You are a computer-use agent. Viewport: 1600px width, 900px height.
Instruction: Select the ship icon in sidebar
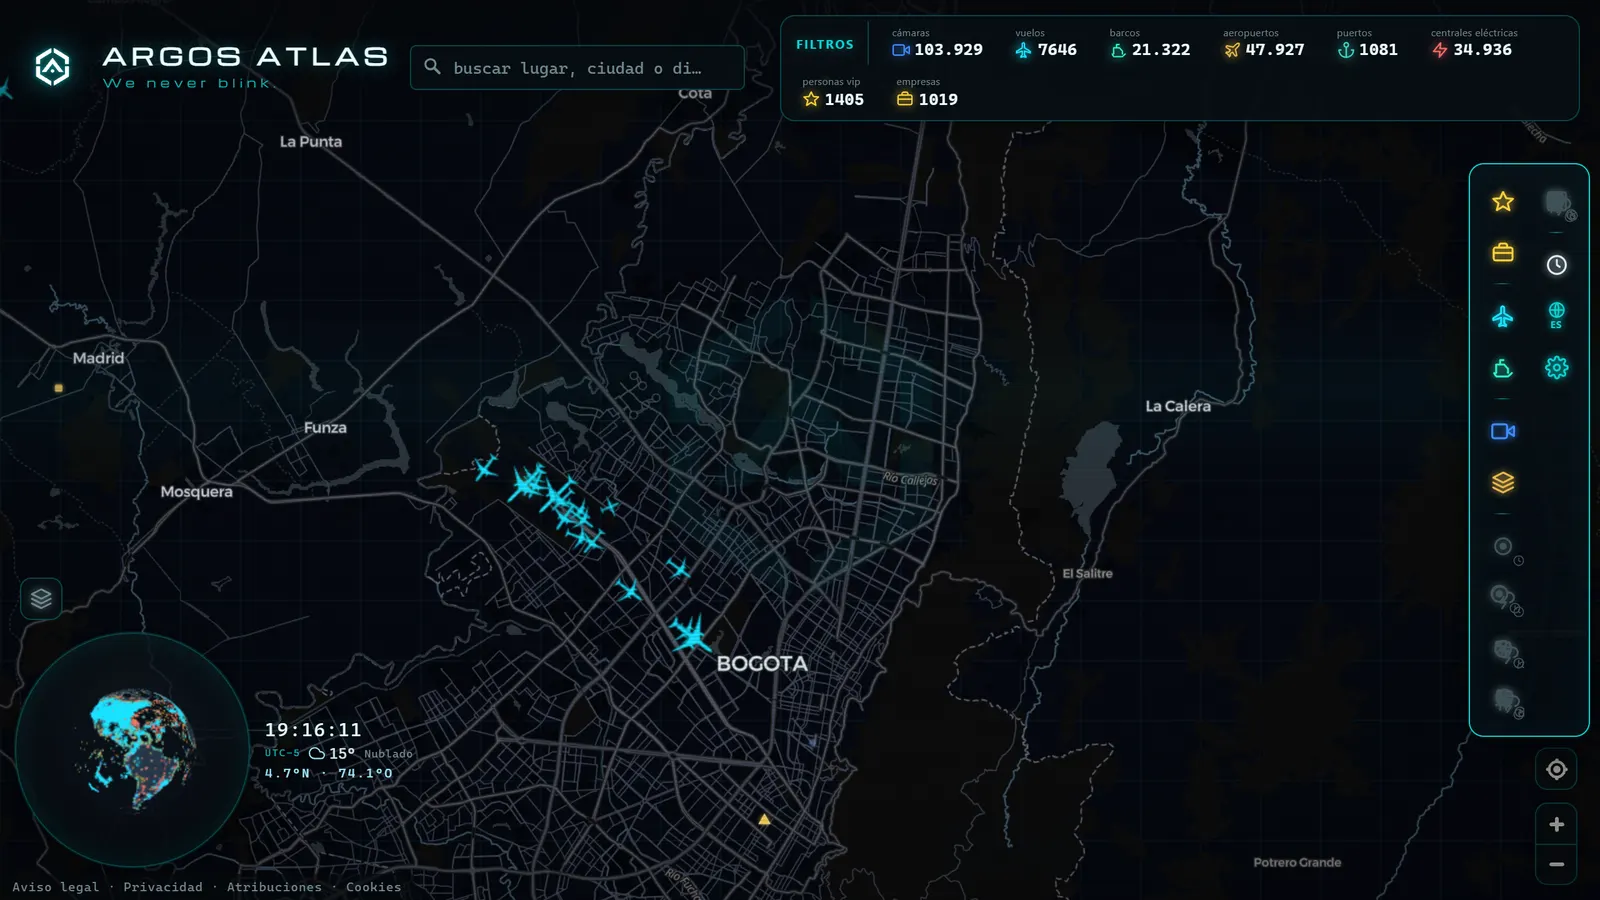pyautogui.click(x=1503, y=369)
